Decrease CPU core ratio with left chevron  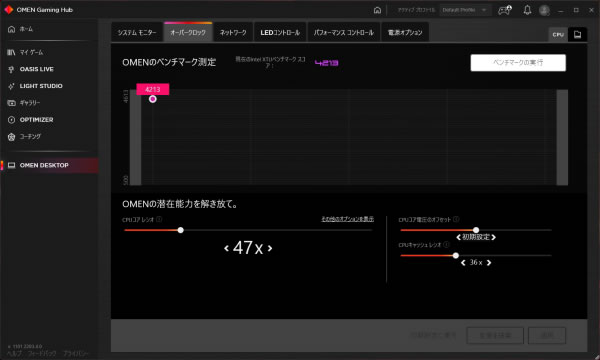click(x=226, y=248)
